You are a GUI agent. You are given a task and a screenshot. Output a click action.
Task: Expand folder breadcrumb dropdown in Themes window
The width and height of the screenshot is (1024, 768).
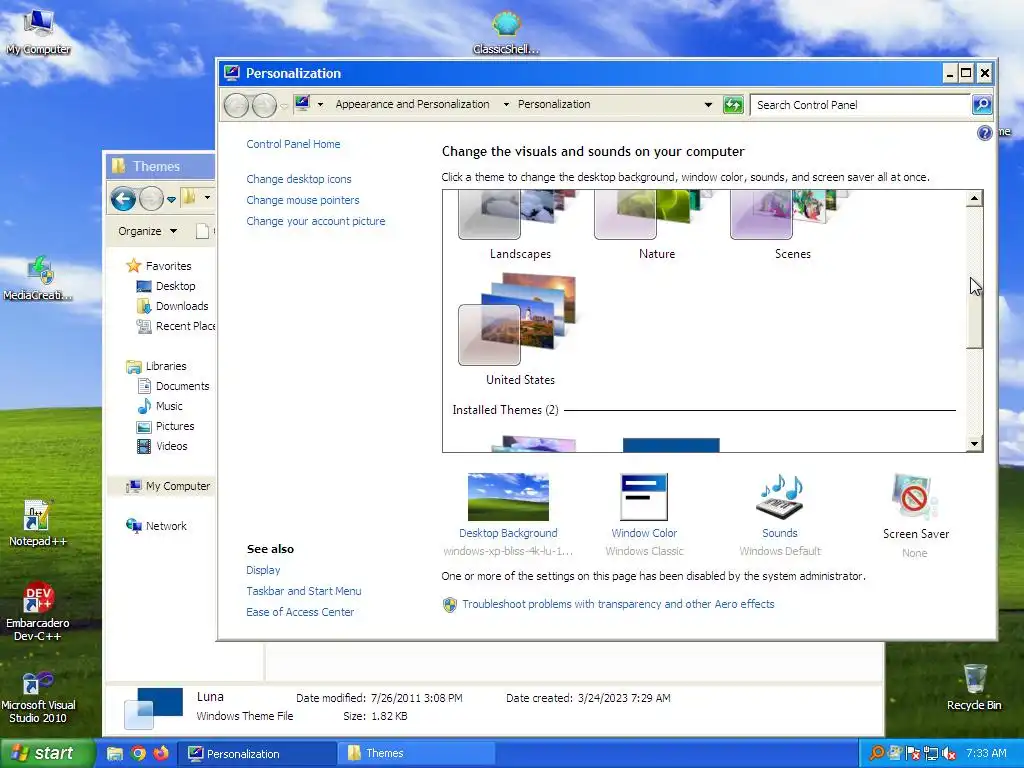click(207, 197)
